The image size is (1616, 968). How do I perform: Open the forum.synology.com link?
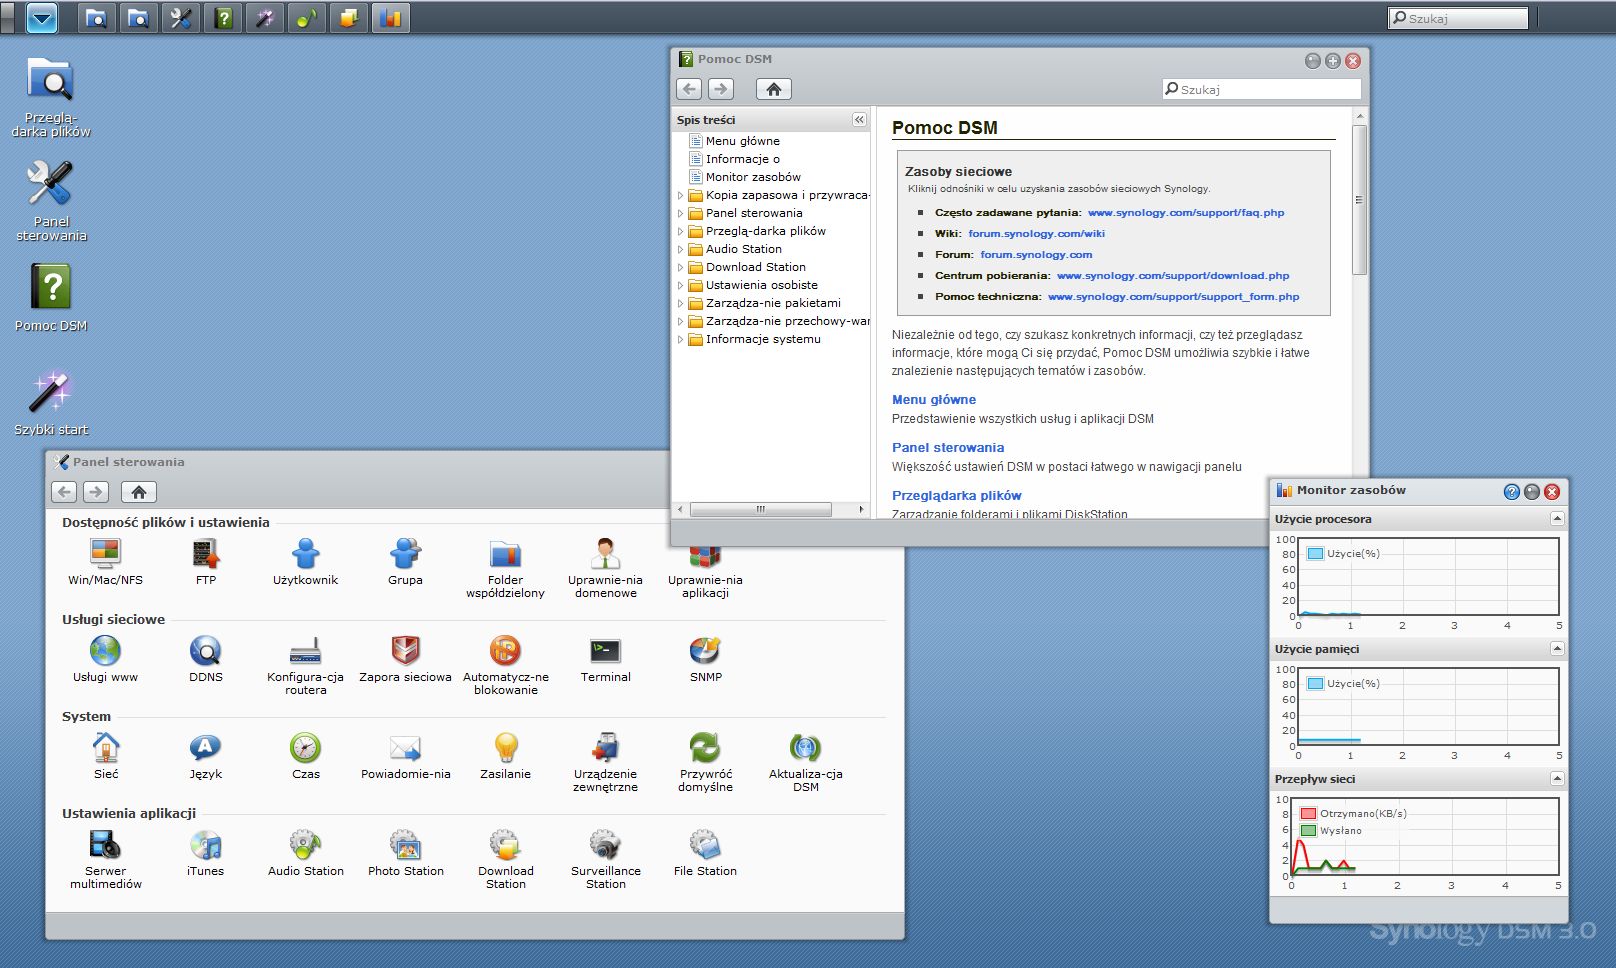(x=1036, y=255)
